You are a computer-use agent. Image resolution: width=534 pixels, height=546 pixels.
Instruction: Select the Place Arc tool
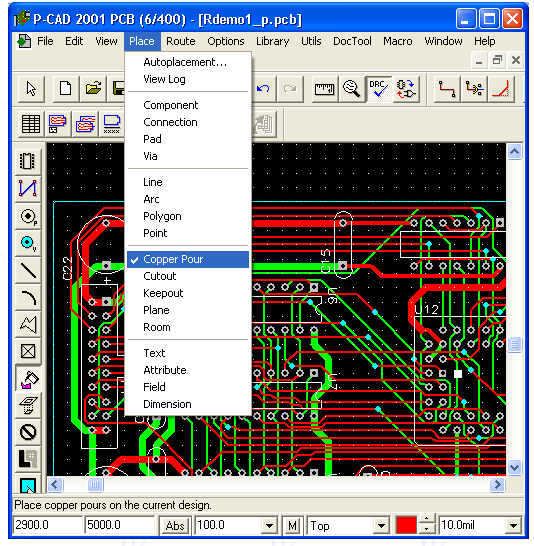tap(28, 297)
